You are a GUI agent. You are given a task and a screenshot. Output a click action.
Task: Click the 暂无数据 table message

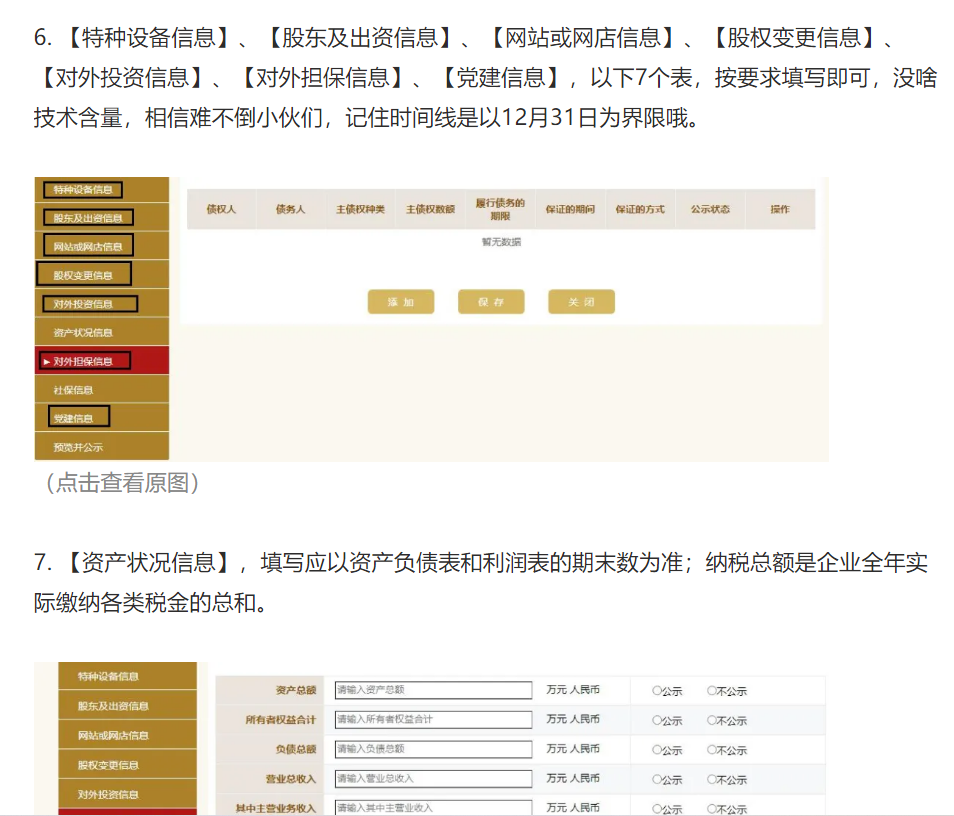501,242
